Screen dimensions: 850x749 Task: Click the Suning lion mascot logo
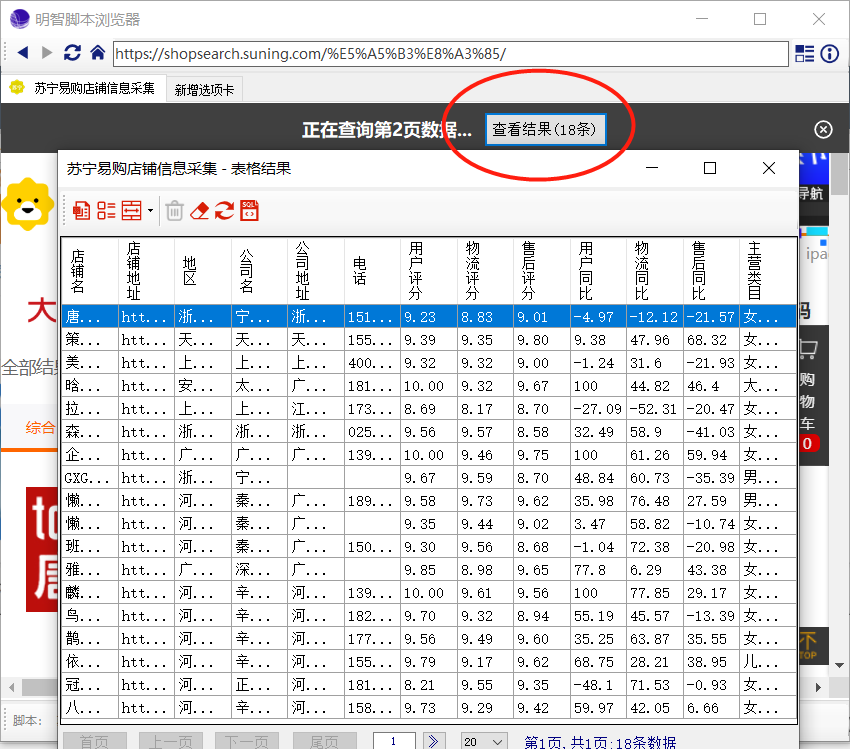click(28, 205)
